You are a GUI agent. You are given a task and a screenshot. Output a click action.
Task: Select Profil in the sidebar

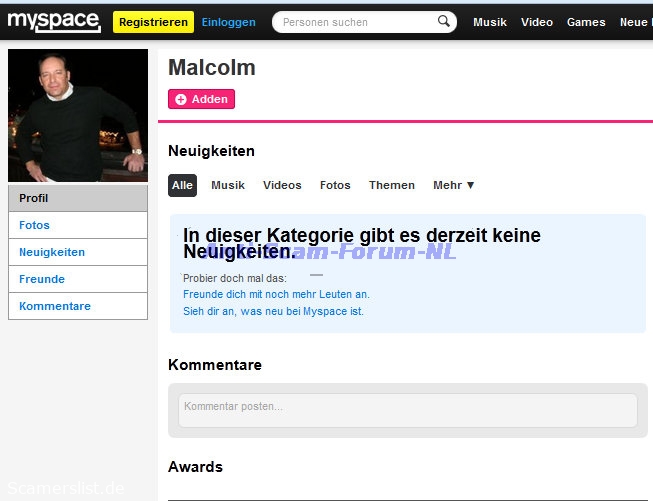point(78,198)
